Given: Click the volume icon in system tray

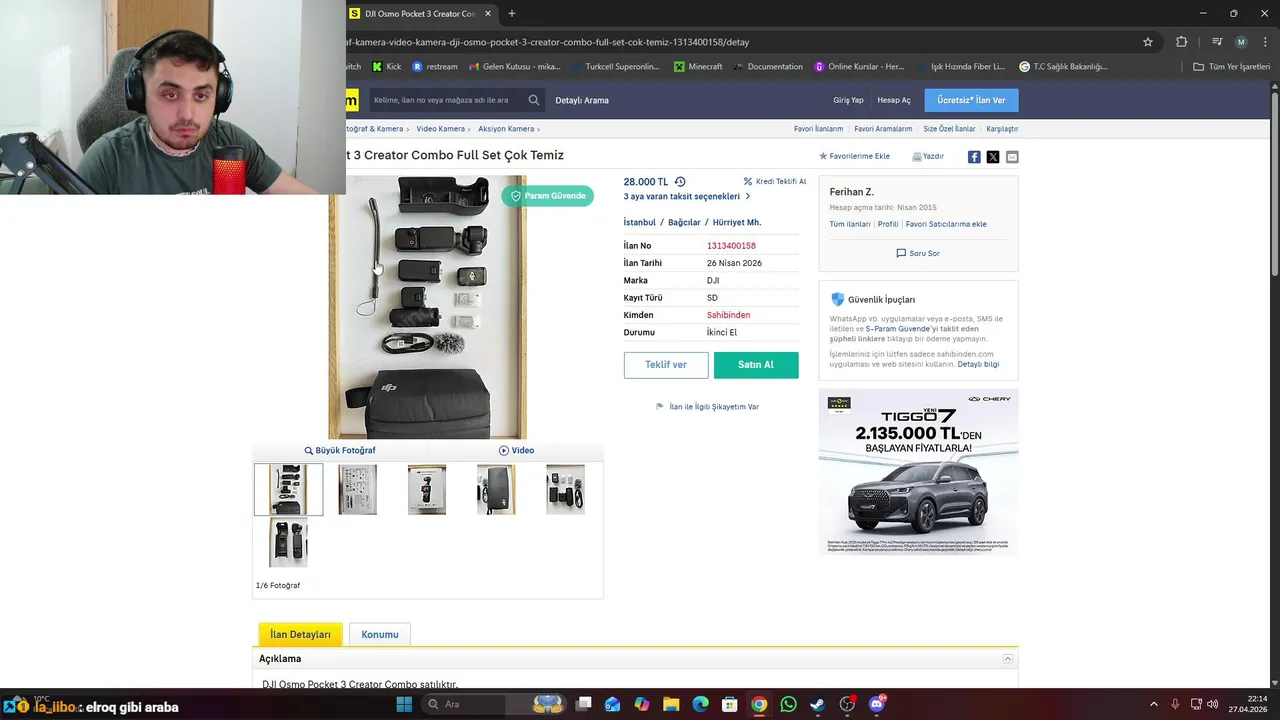Looking at the screenshot, I should point(1212,704).
